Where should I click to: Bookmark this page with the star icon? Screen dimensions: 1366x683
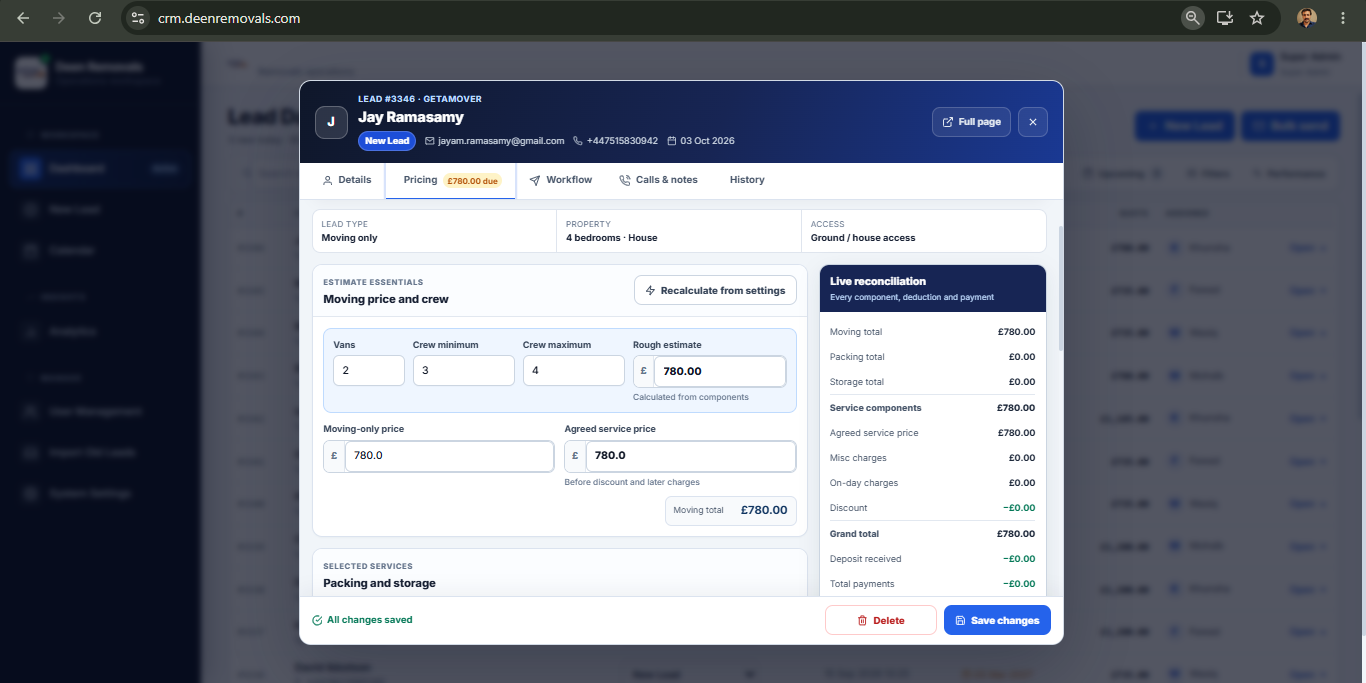1257,17
